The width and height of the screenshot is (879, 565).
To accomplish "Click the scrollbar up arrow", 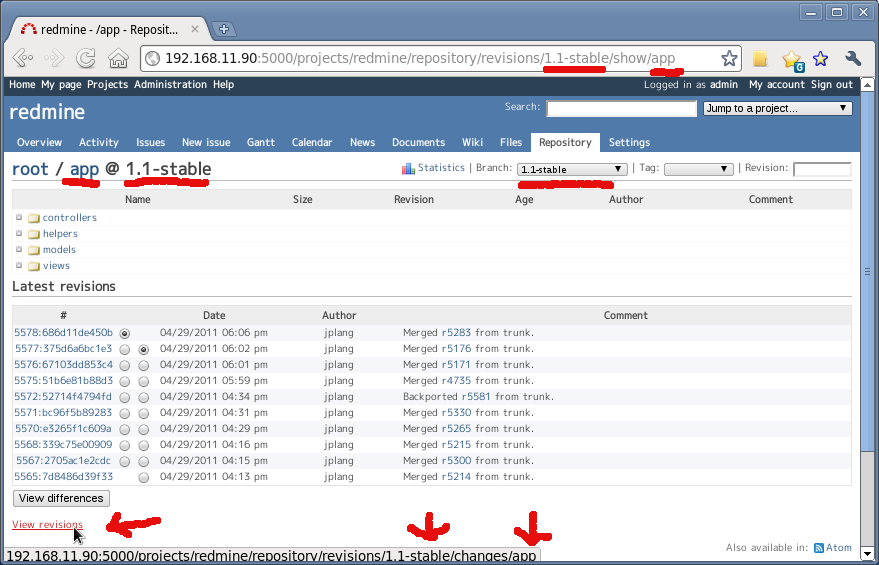I will [x=867, y=85].
